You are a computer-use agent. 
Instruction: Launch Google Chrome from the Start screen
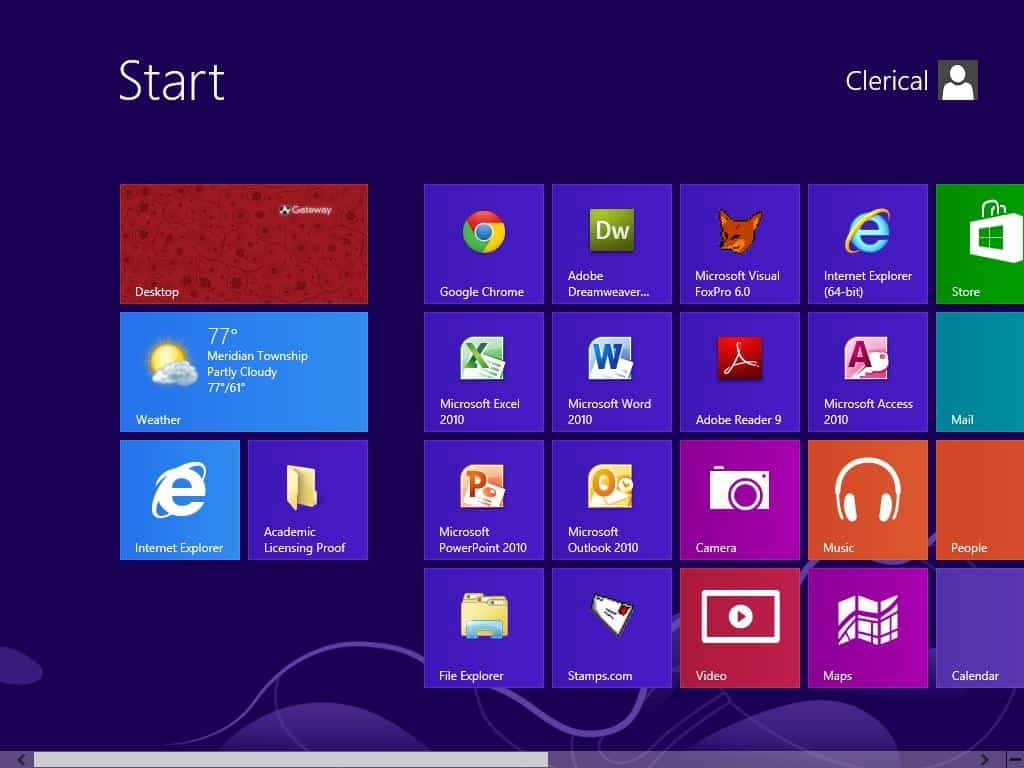(x=483, y=243)
